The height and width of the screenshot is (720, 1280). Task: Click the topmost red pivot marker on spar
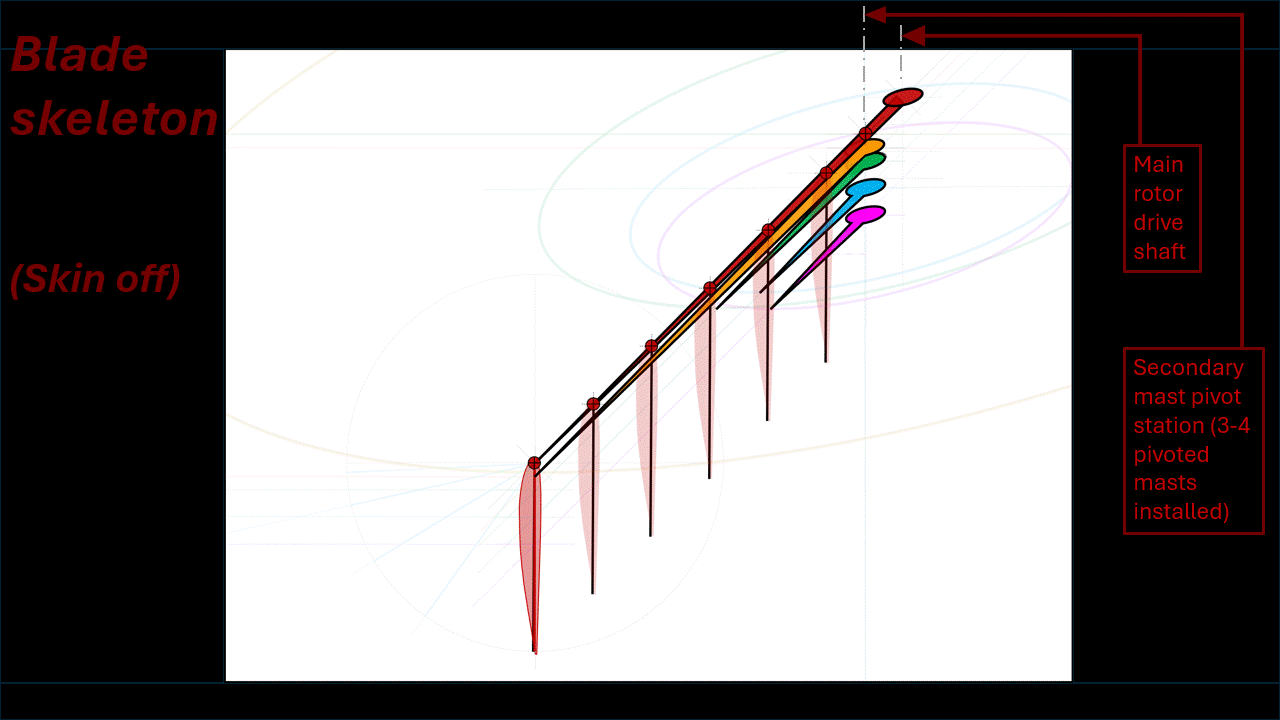[x=865, y=133]
